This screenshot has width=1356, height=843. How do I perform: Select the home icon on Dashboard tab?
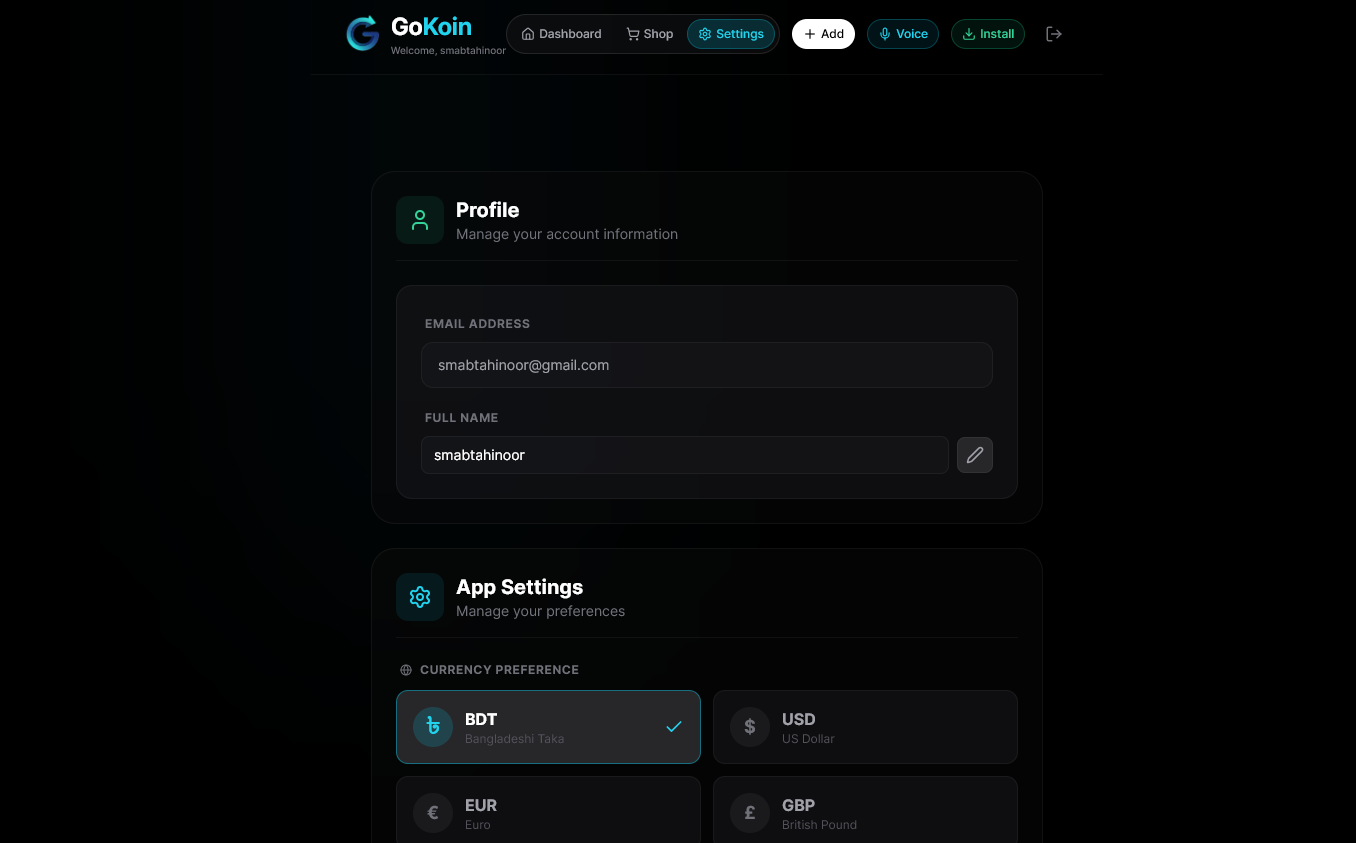click(x=527, y=33)
